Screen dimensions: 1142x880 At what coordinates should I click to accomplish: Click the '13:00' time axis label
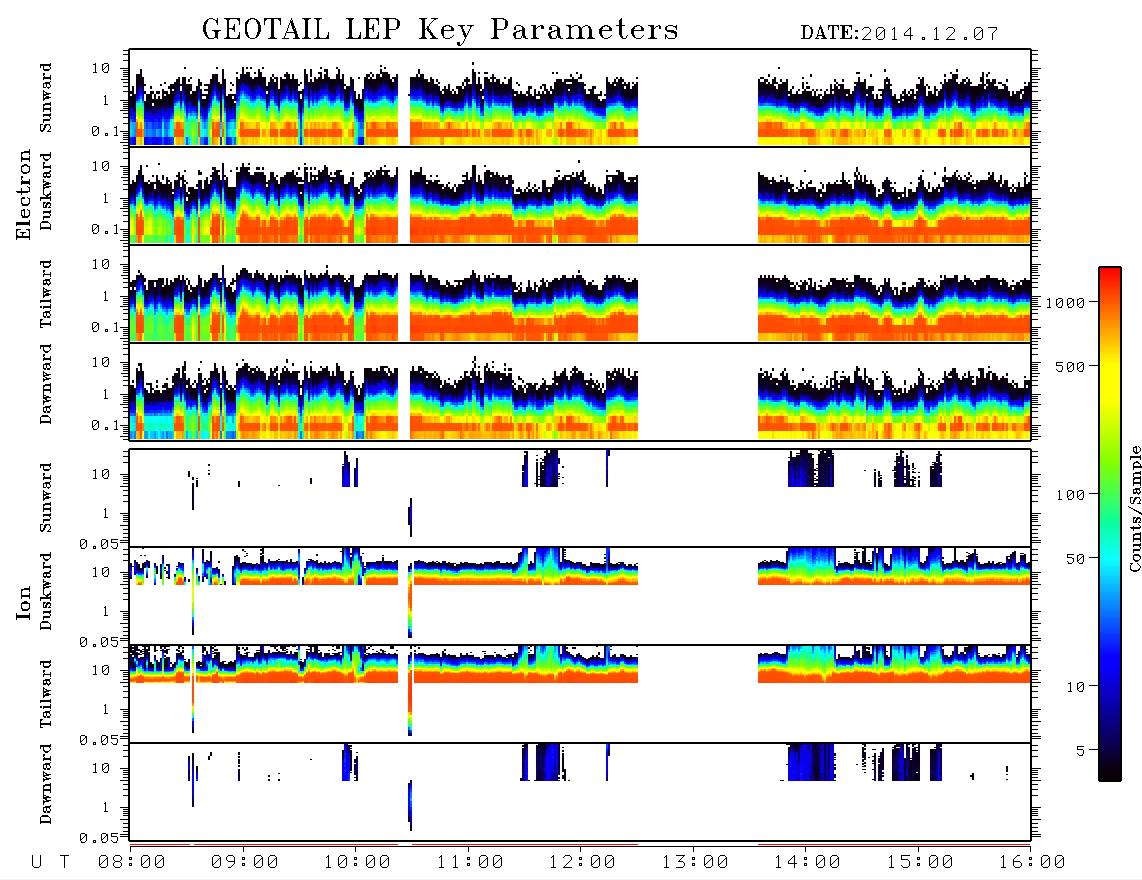pos(695,863)
